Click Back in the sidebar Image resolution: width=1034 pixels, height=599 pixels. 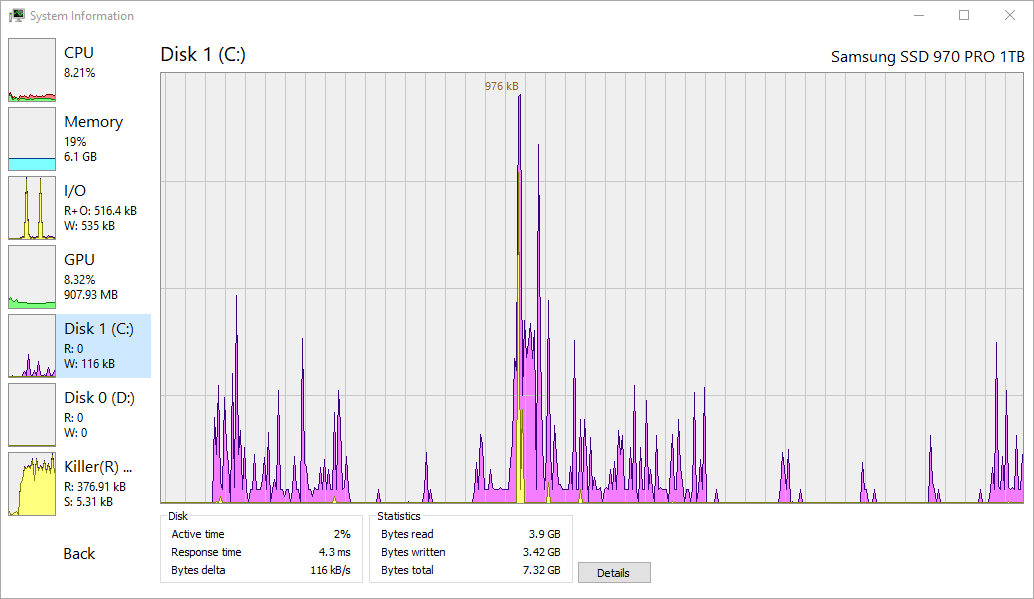pyautogui.click(x=78, y=553)
